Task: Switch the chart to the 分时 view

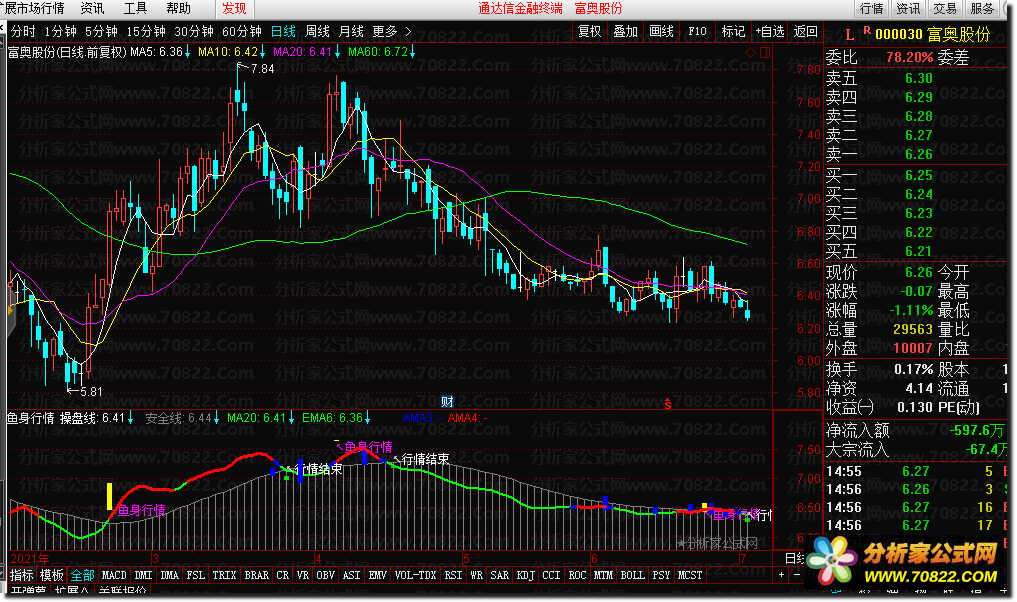Action: [x=23, y=31]
